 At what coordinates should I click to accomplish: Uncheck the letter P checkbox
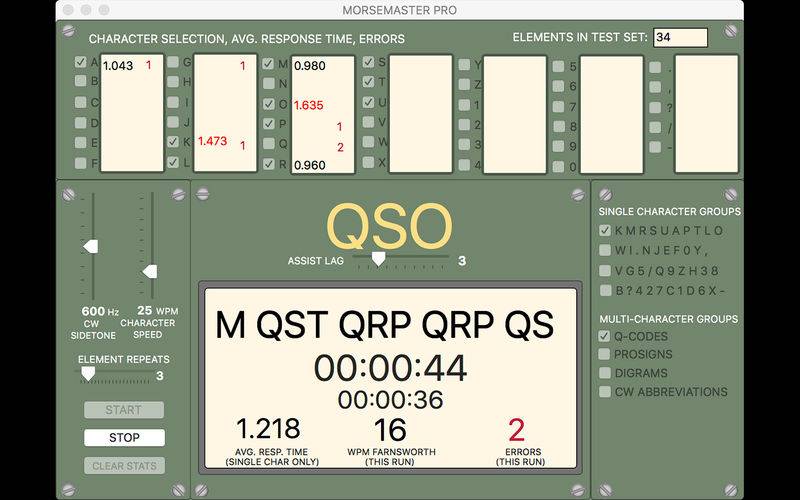tap(268, 124)
